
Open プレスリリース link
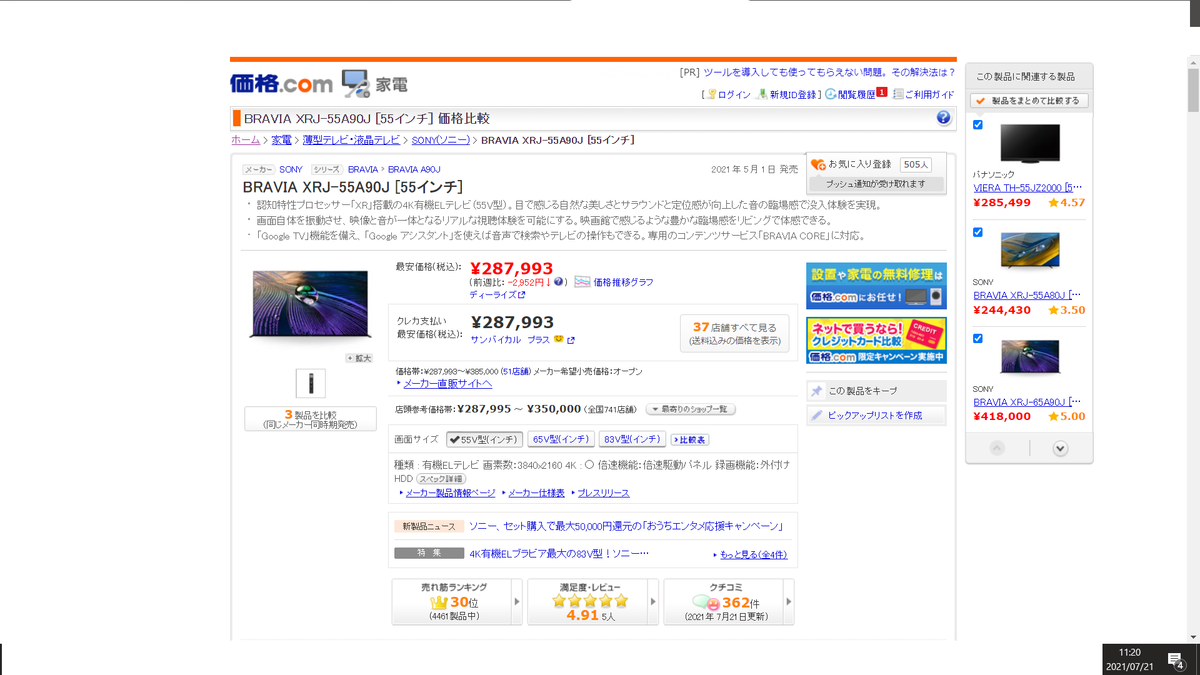tap(603, 493)
